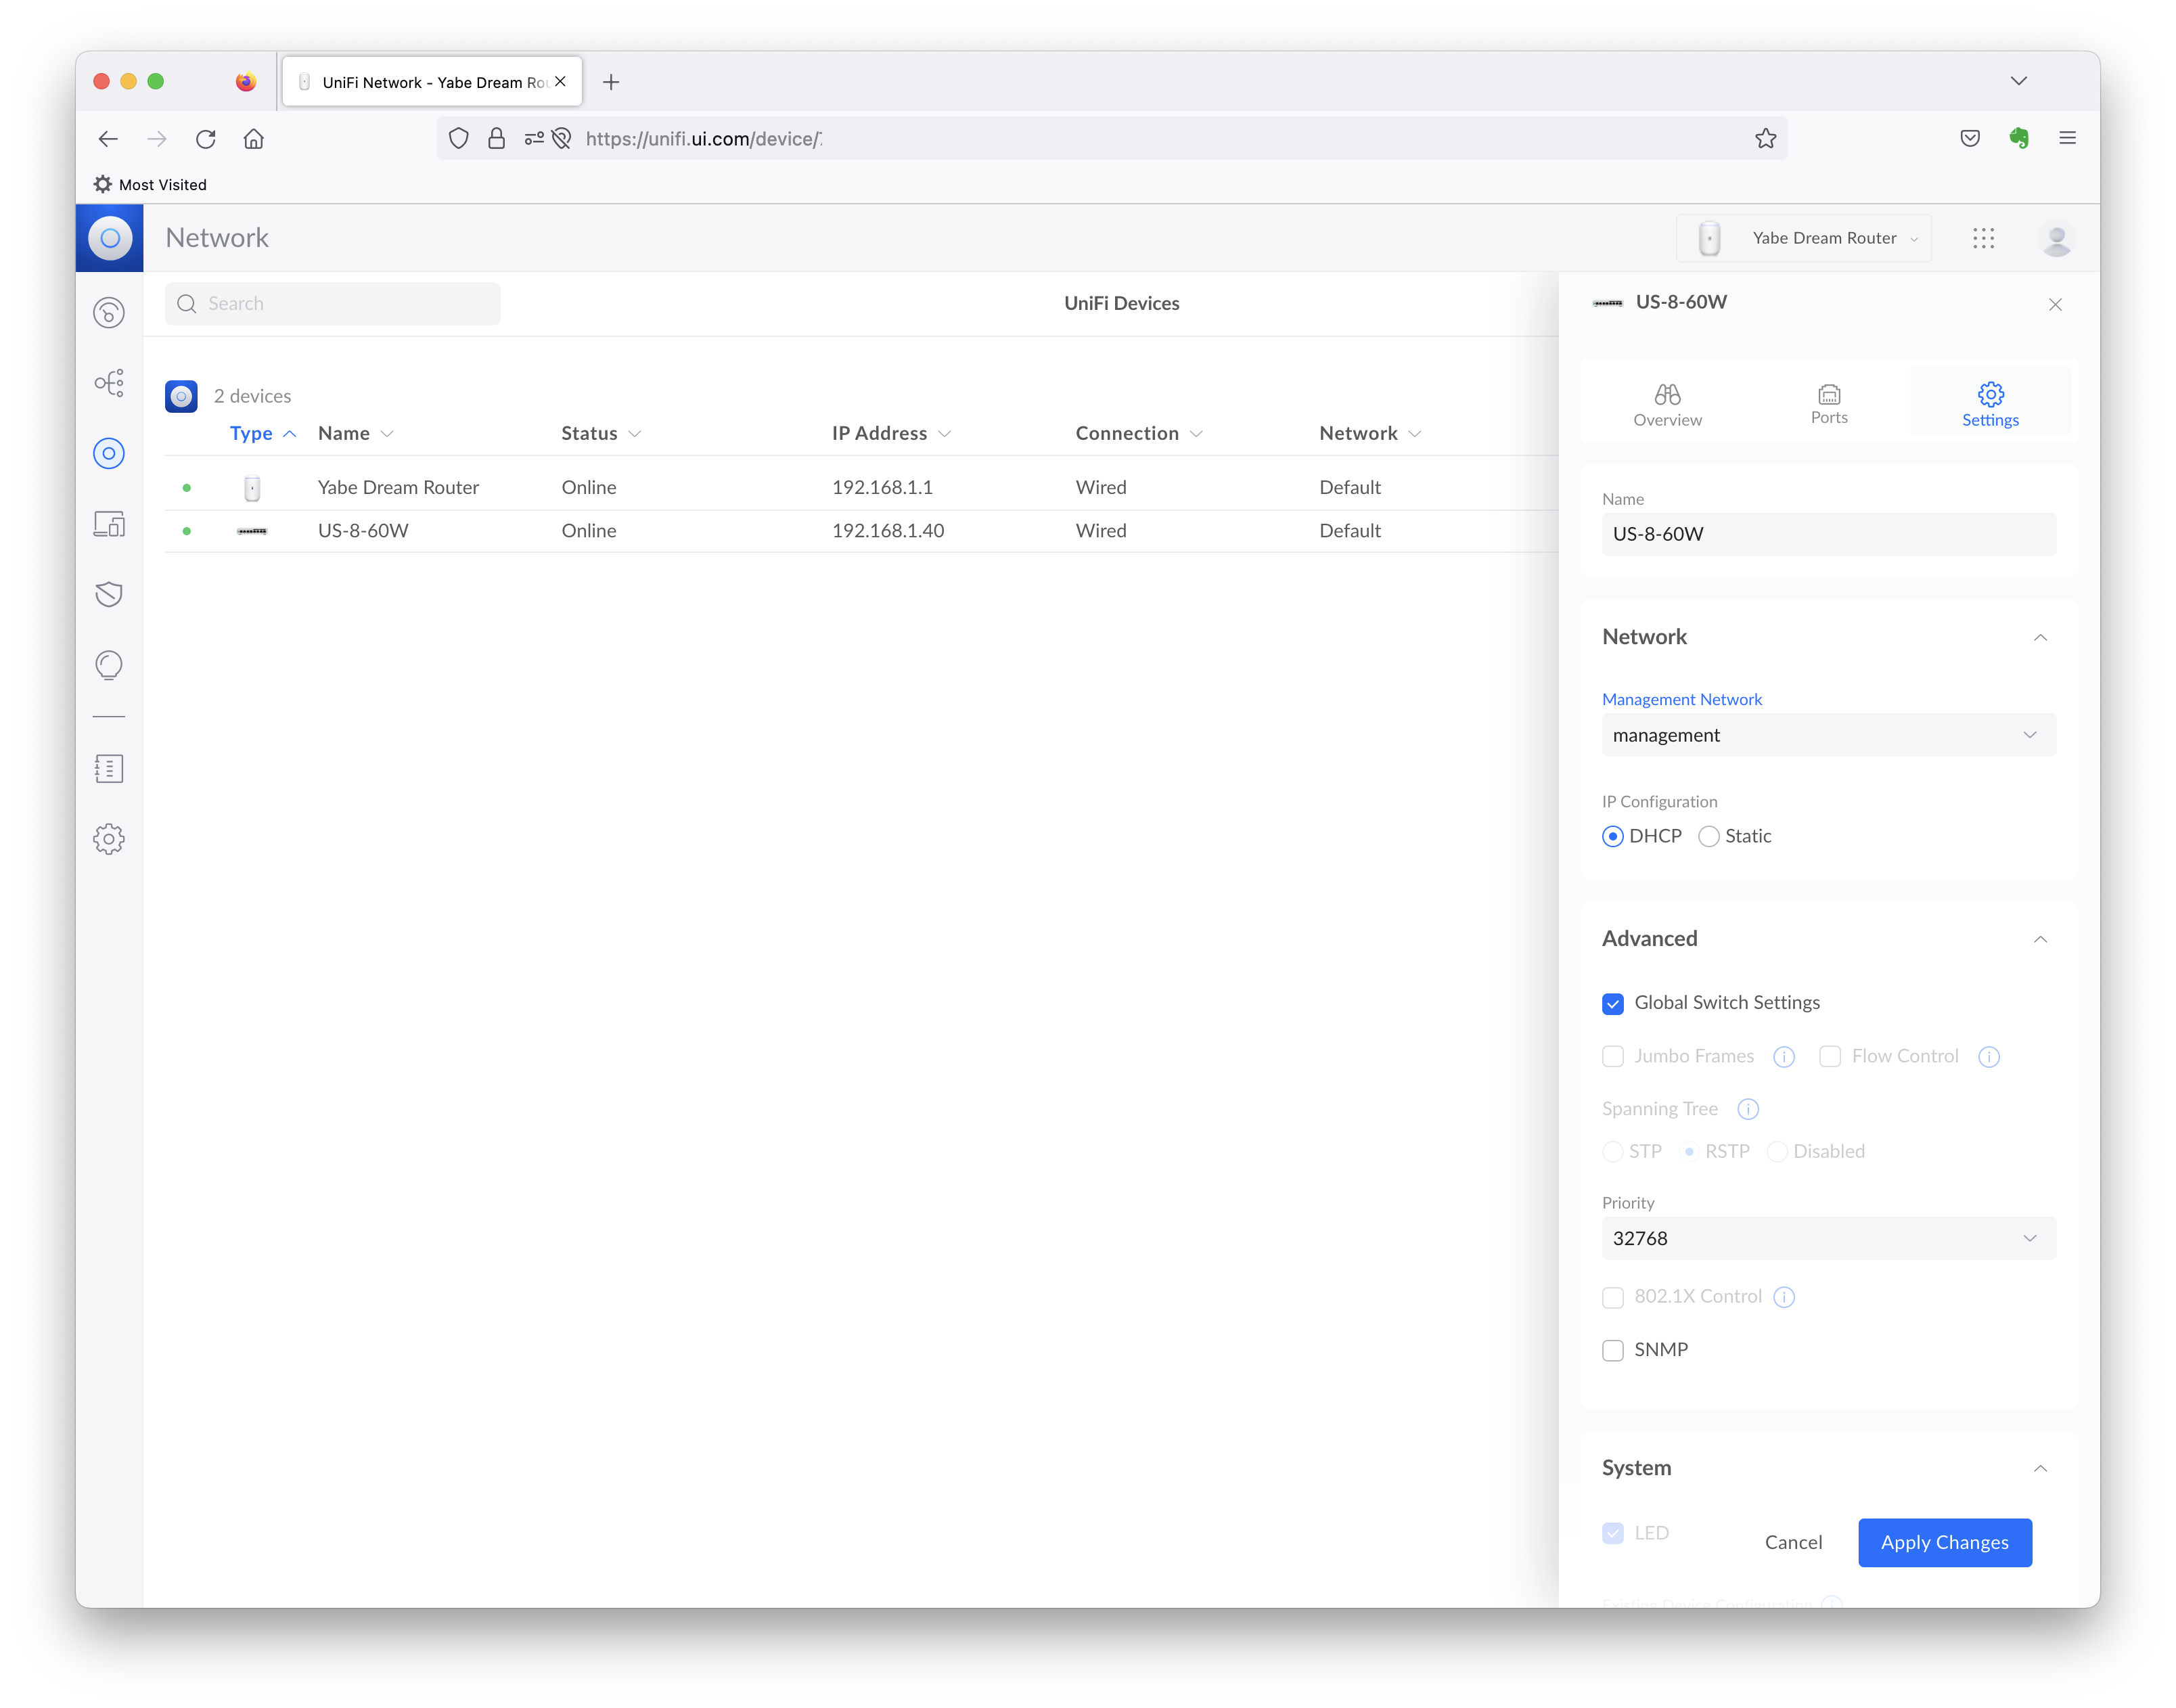List all tabs chevron in Firefox

[2018, 81]
